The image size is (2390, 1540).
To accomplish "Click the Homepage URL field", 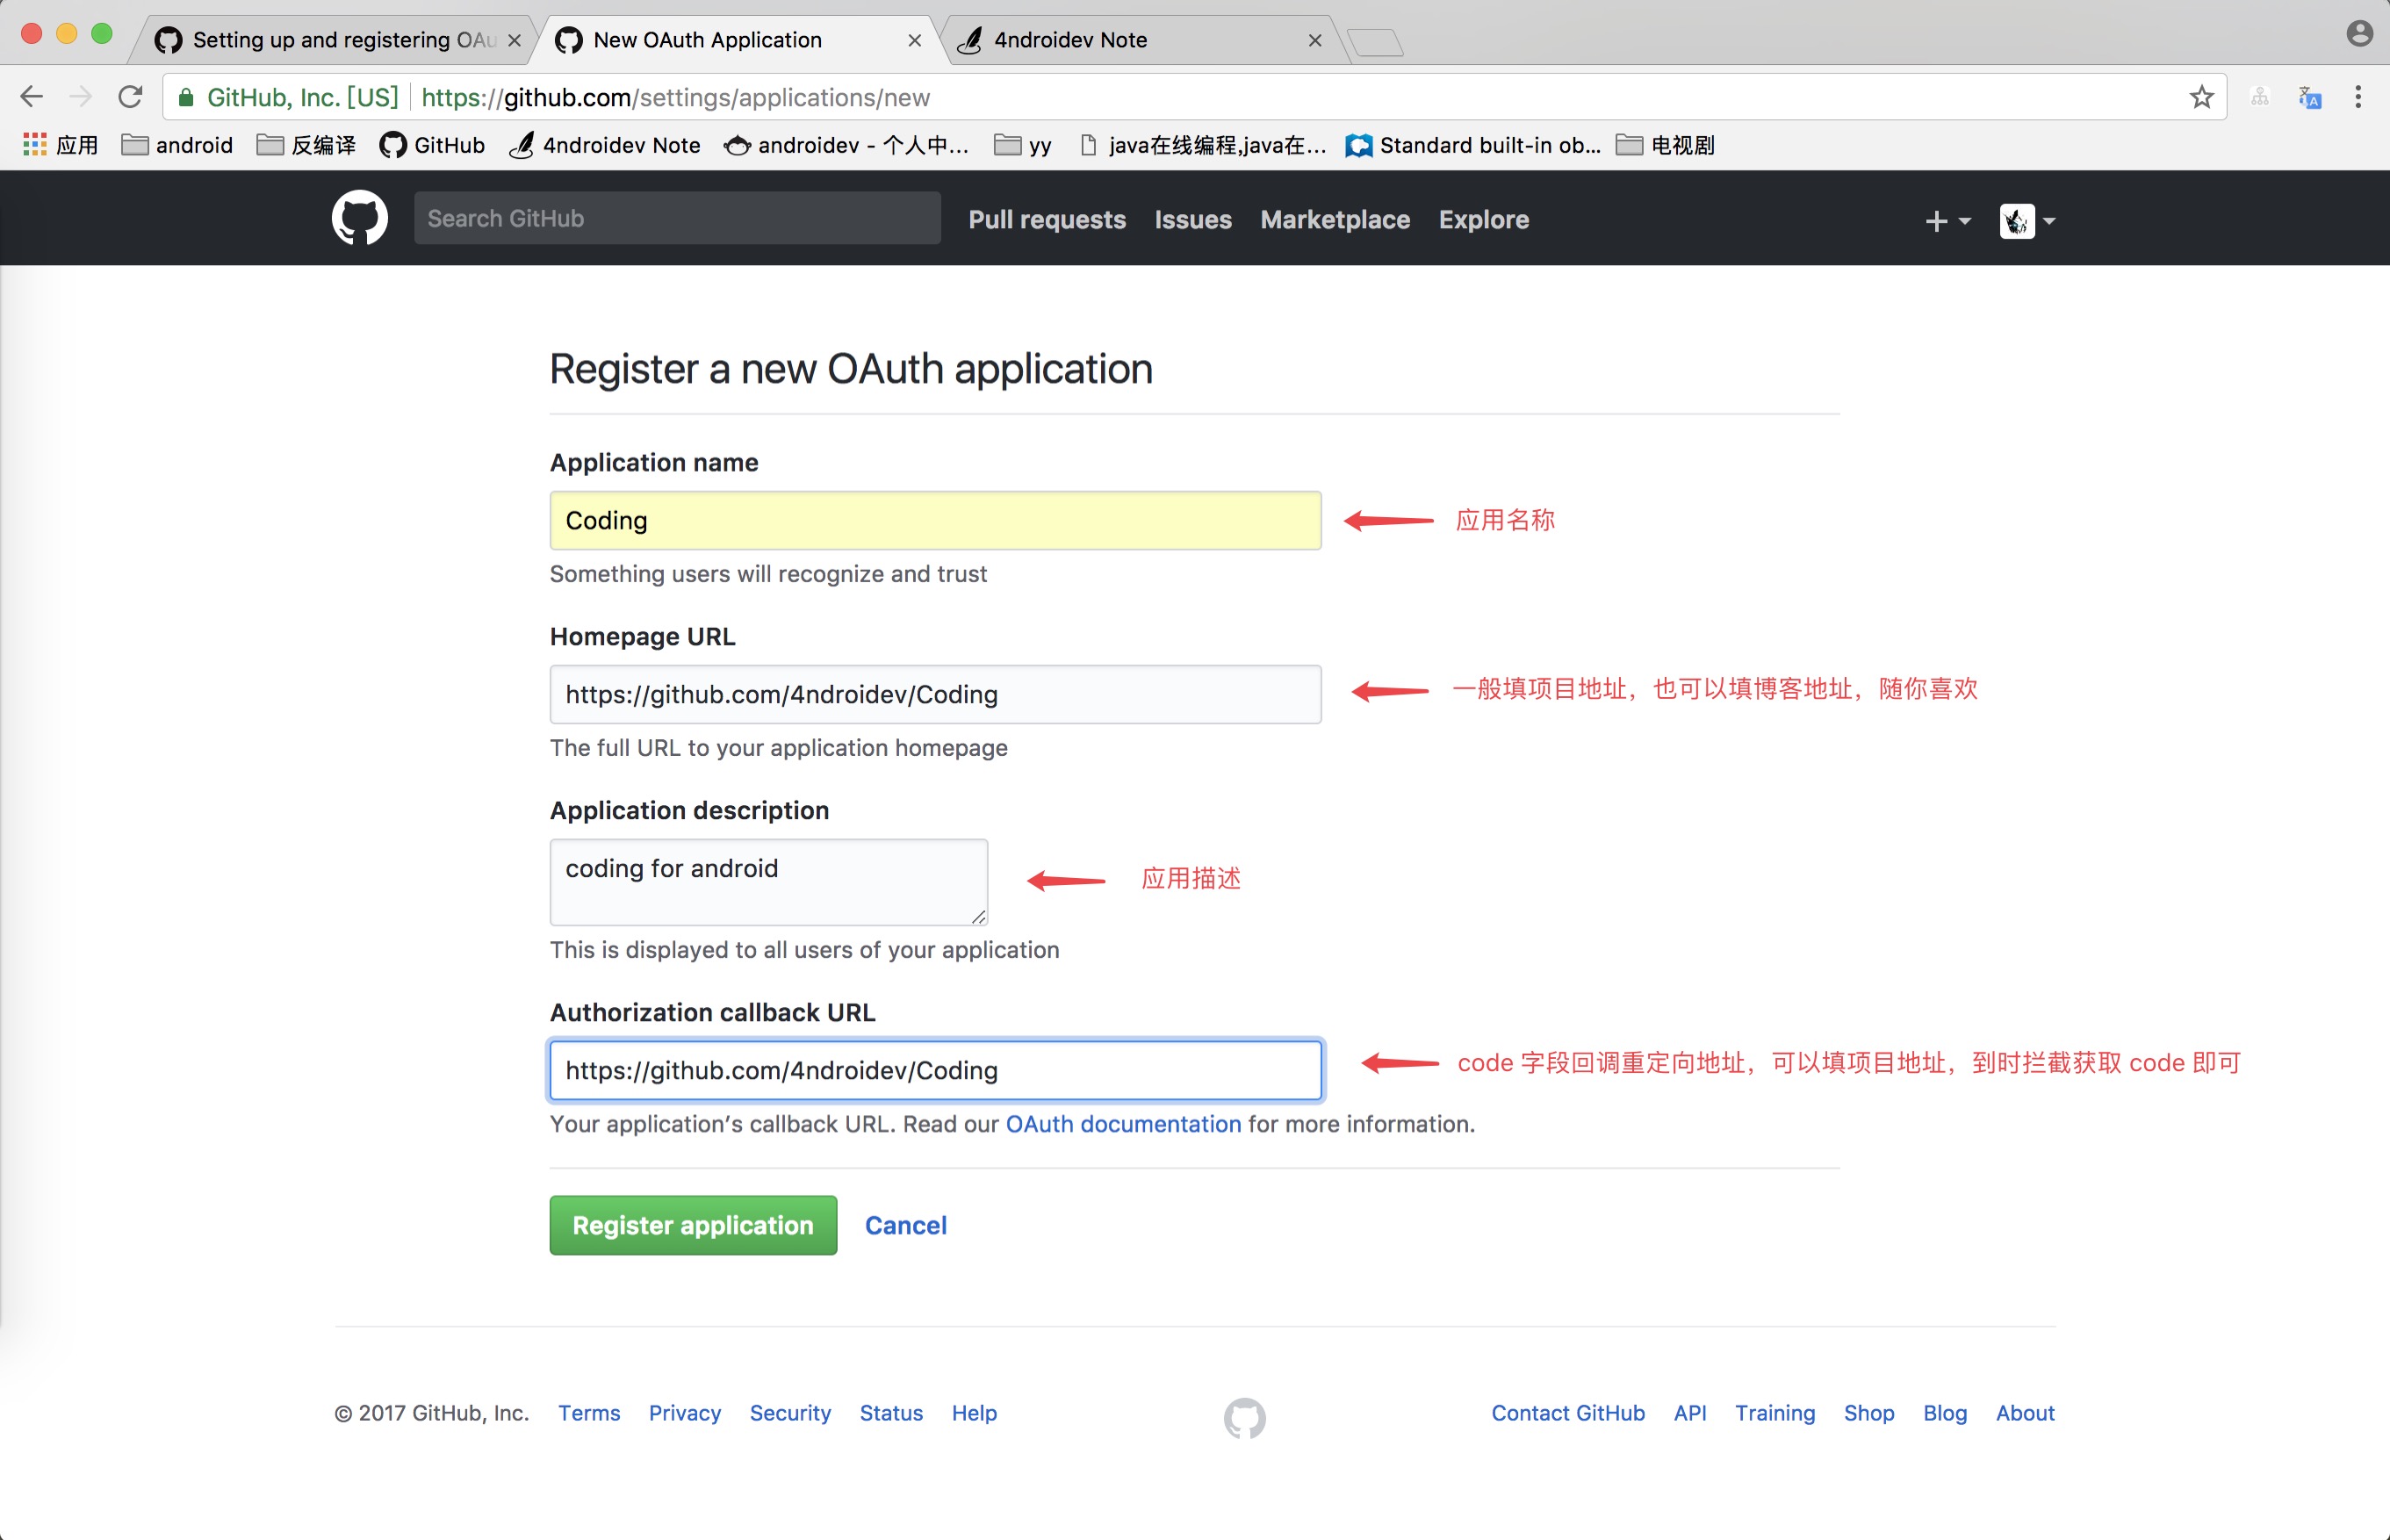I will pos(935,694).
